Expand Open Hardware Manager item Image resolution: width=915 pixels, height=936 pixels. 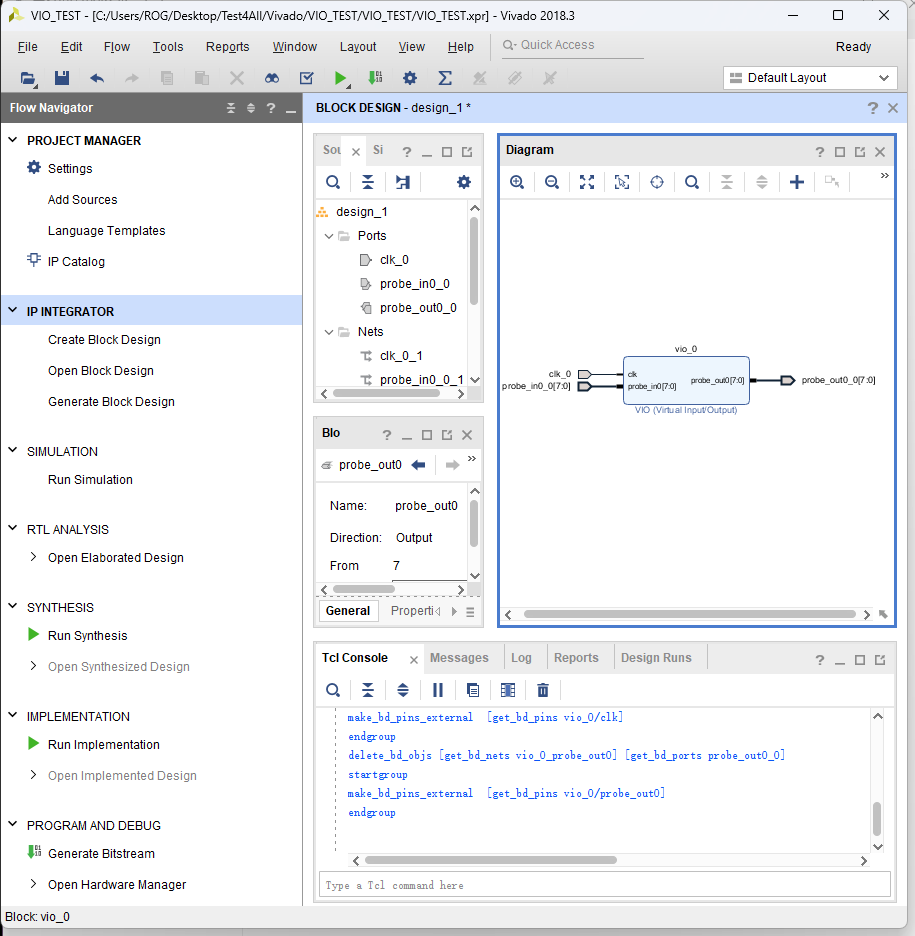coord(33,884)
